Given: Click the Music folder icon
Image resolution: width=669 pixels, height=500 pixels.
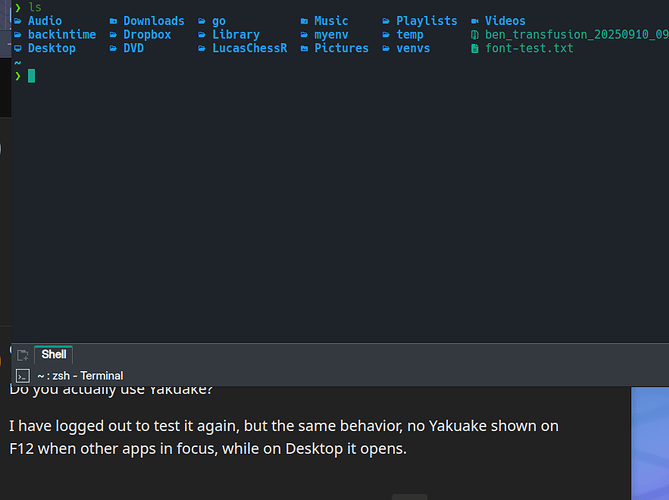Looking at the screenshot, I should (304, 21).
